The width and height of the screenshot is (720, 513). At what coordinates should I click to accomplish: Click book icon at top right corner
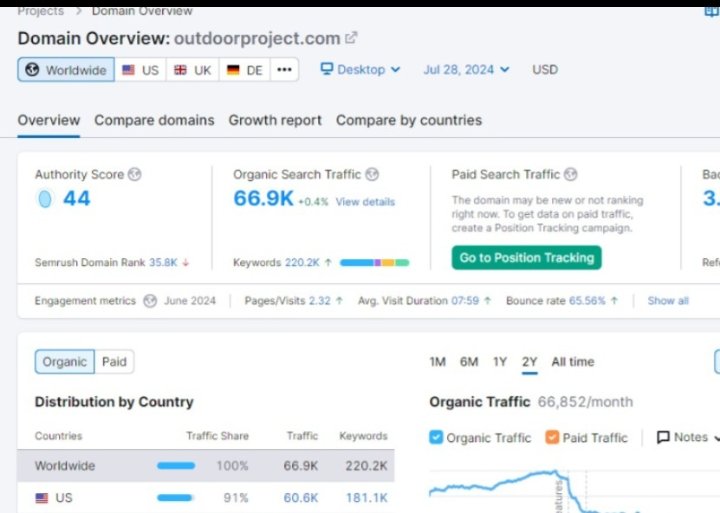pos(712,11)
